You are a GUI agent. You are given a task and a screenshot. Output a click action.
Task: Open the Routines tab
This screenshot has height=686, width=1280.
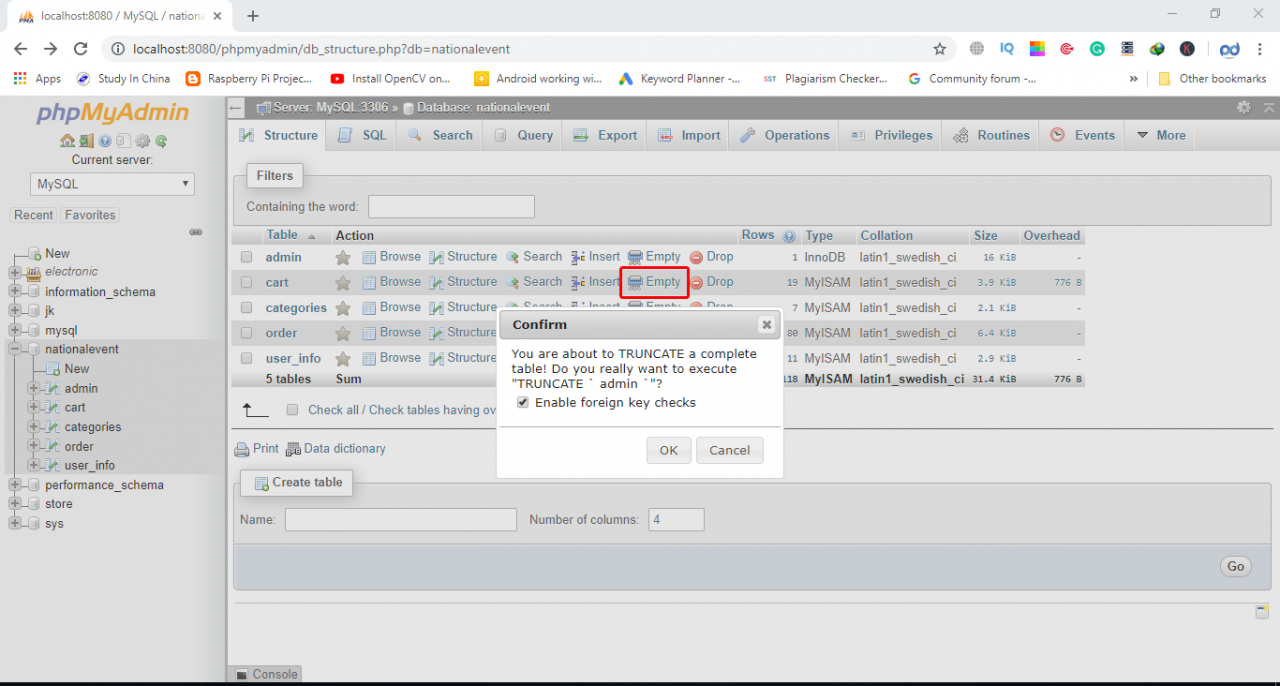992,136
